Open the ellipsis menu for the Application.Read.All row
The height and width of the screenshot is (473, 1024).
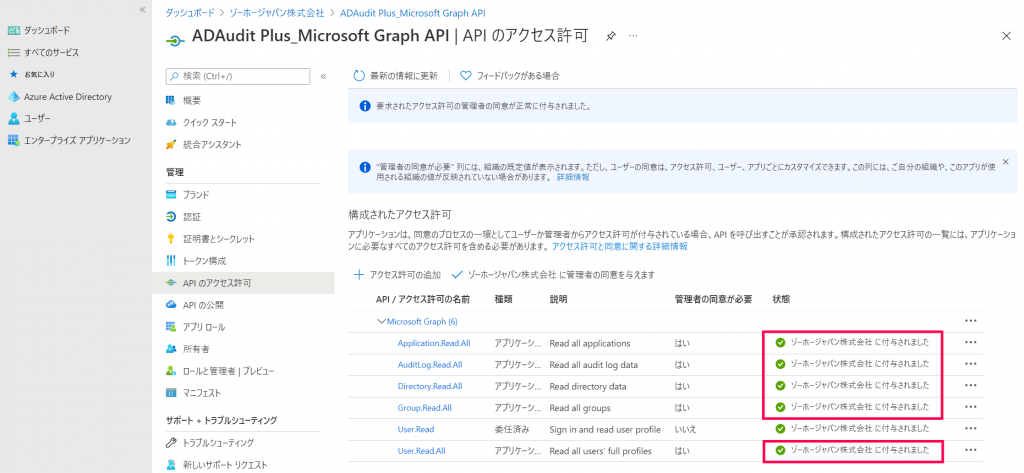969,342
